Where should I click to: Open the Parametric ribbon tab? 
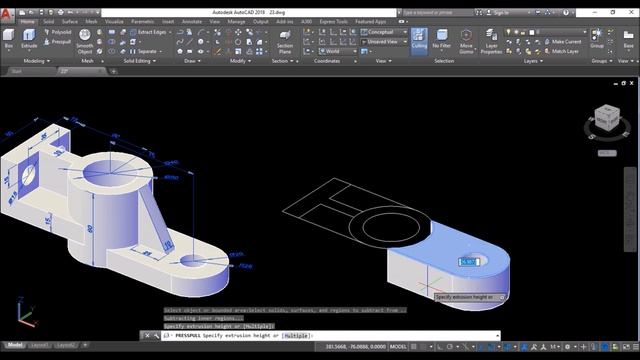[x=142, y=22]
